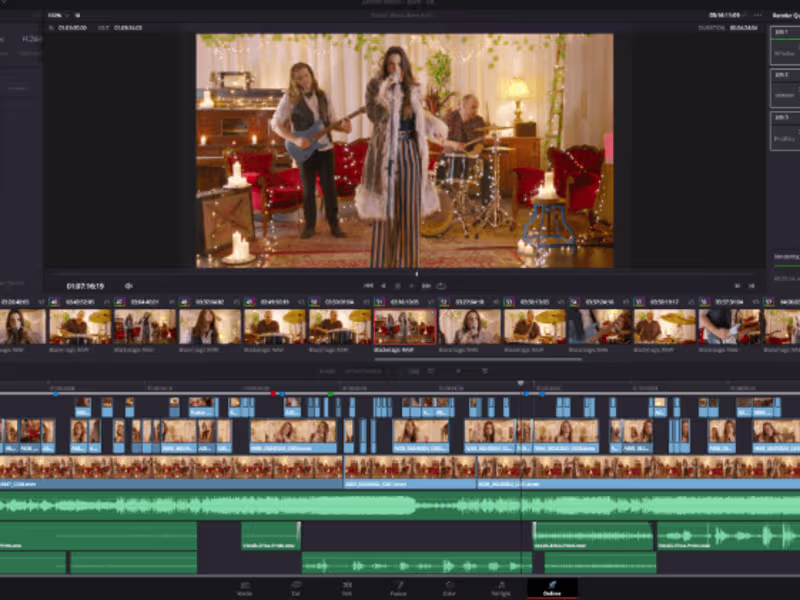Click the mute audio icon beside the timecode
This screenshot has width=800, height=600.
tap(128, 285)
